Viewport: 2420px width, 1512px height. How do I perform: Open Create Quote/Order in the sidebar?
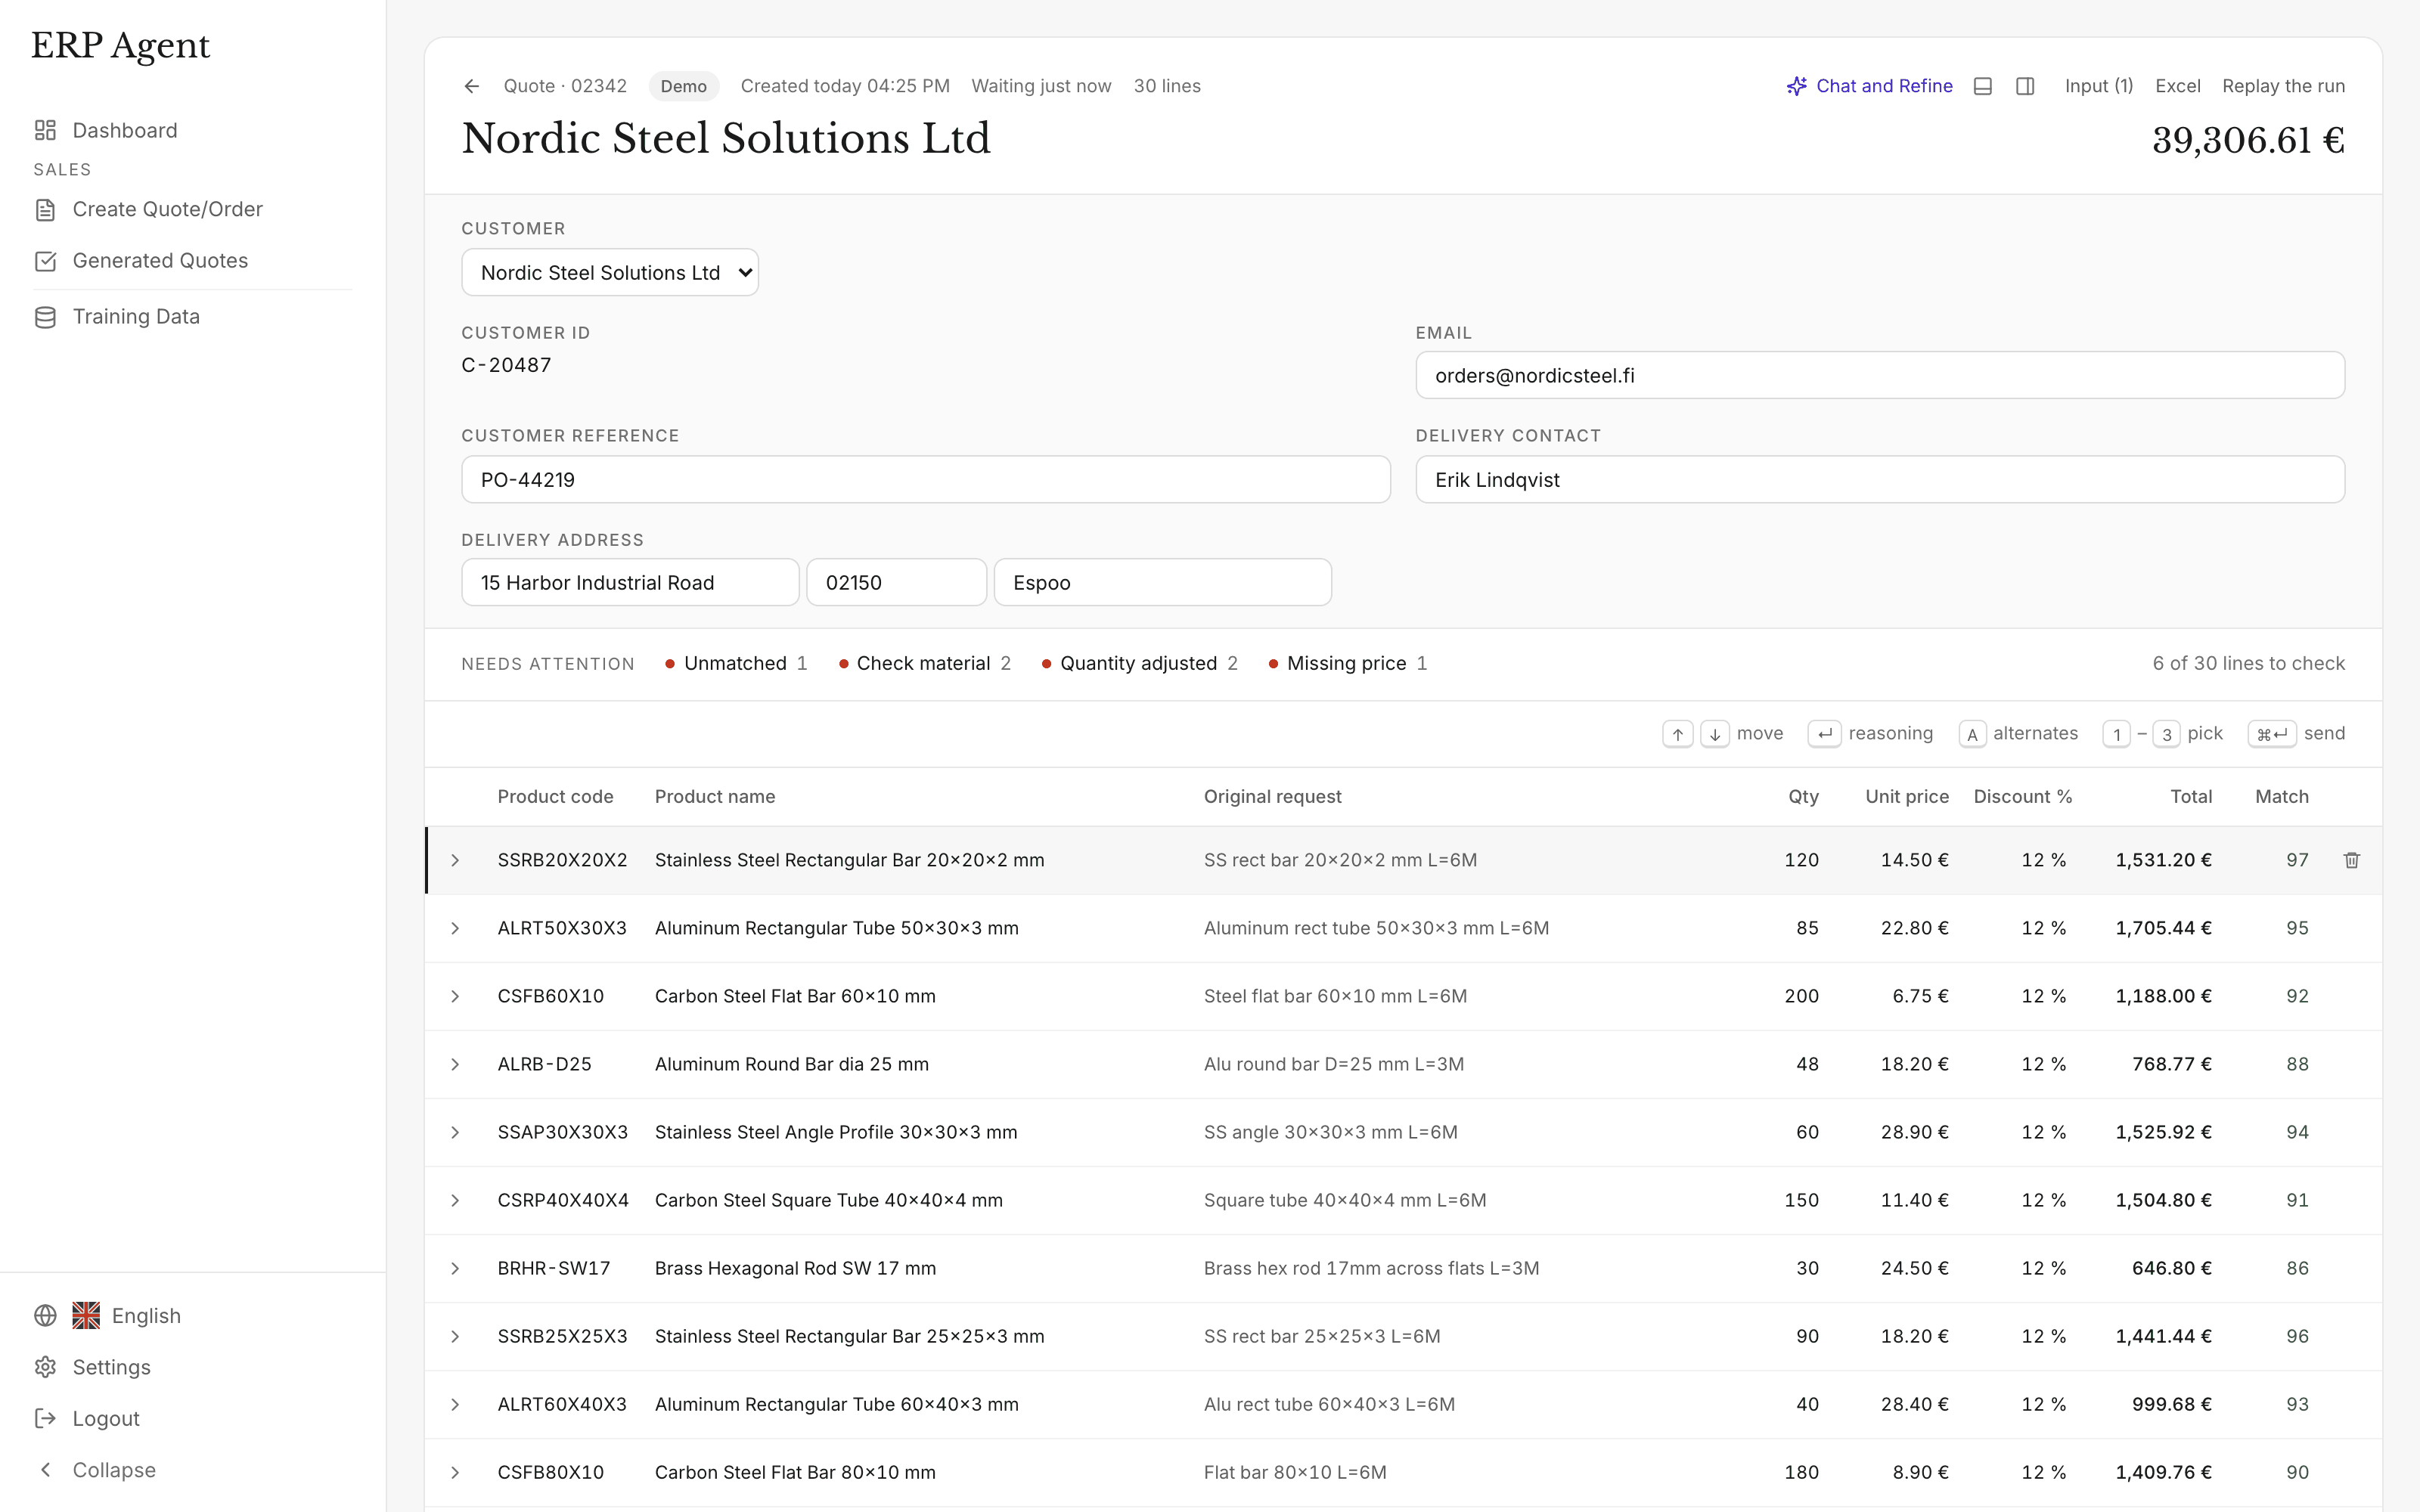[x=167, y=209]
